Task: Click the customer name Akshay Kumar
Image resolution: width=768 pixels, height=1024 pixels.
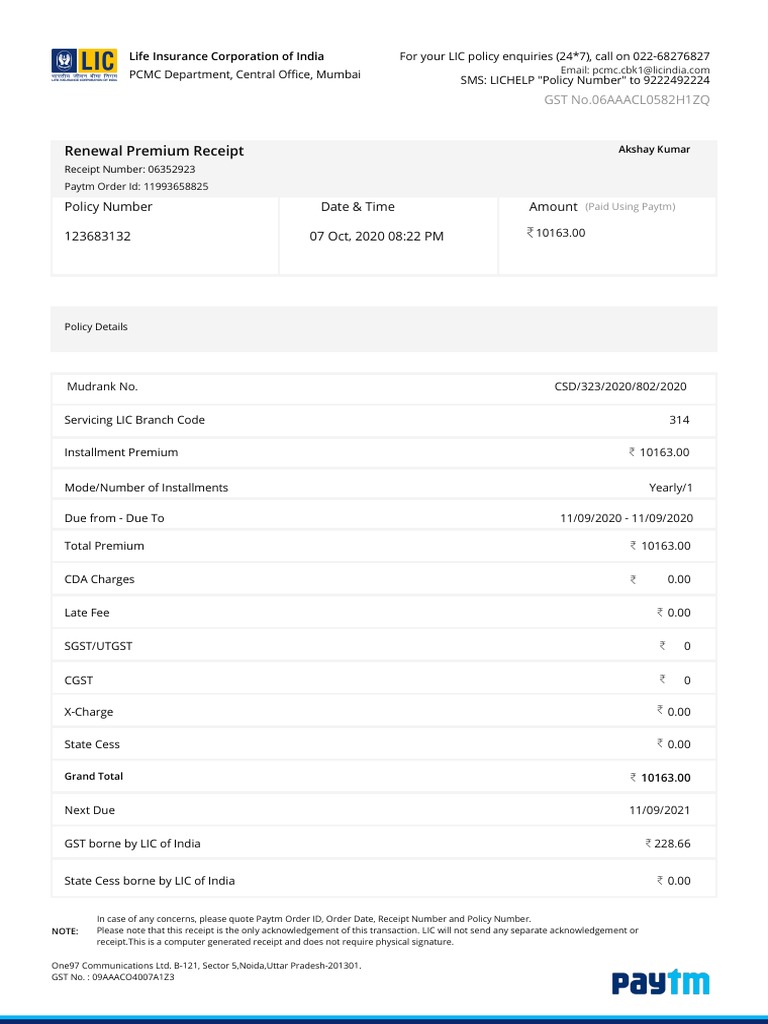Action: click(654, 150)
